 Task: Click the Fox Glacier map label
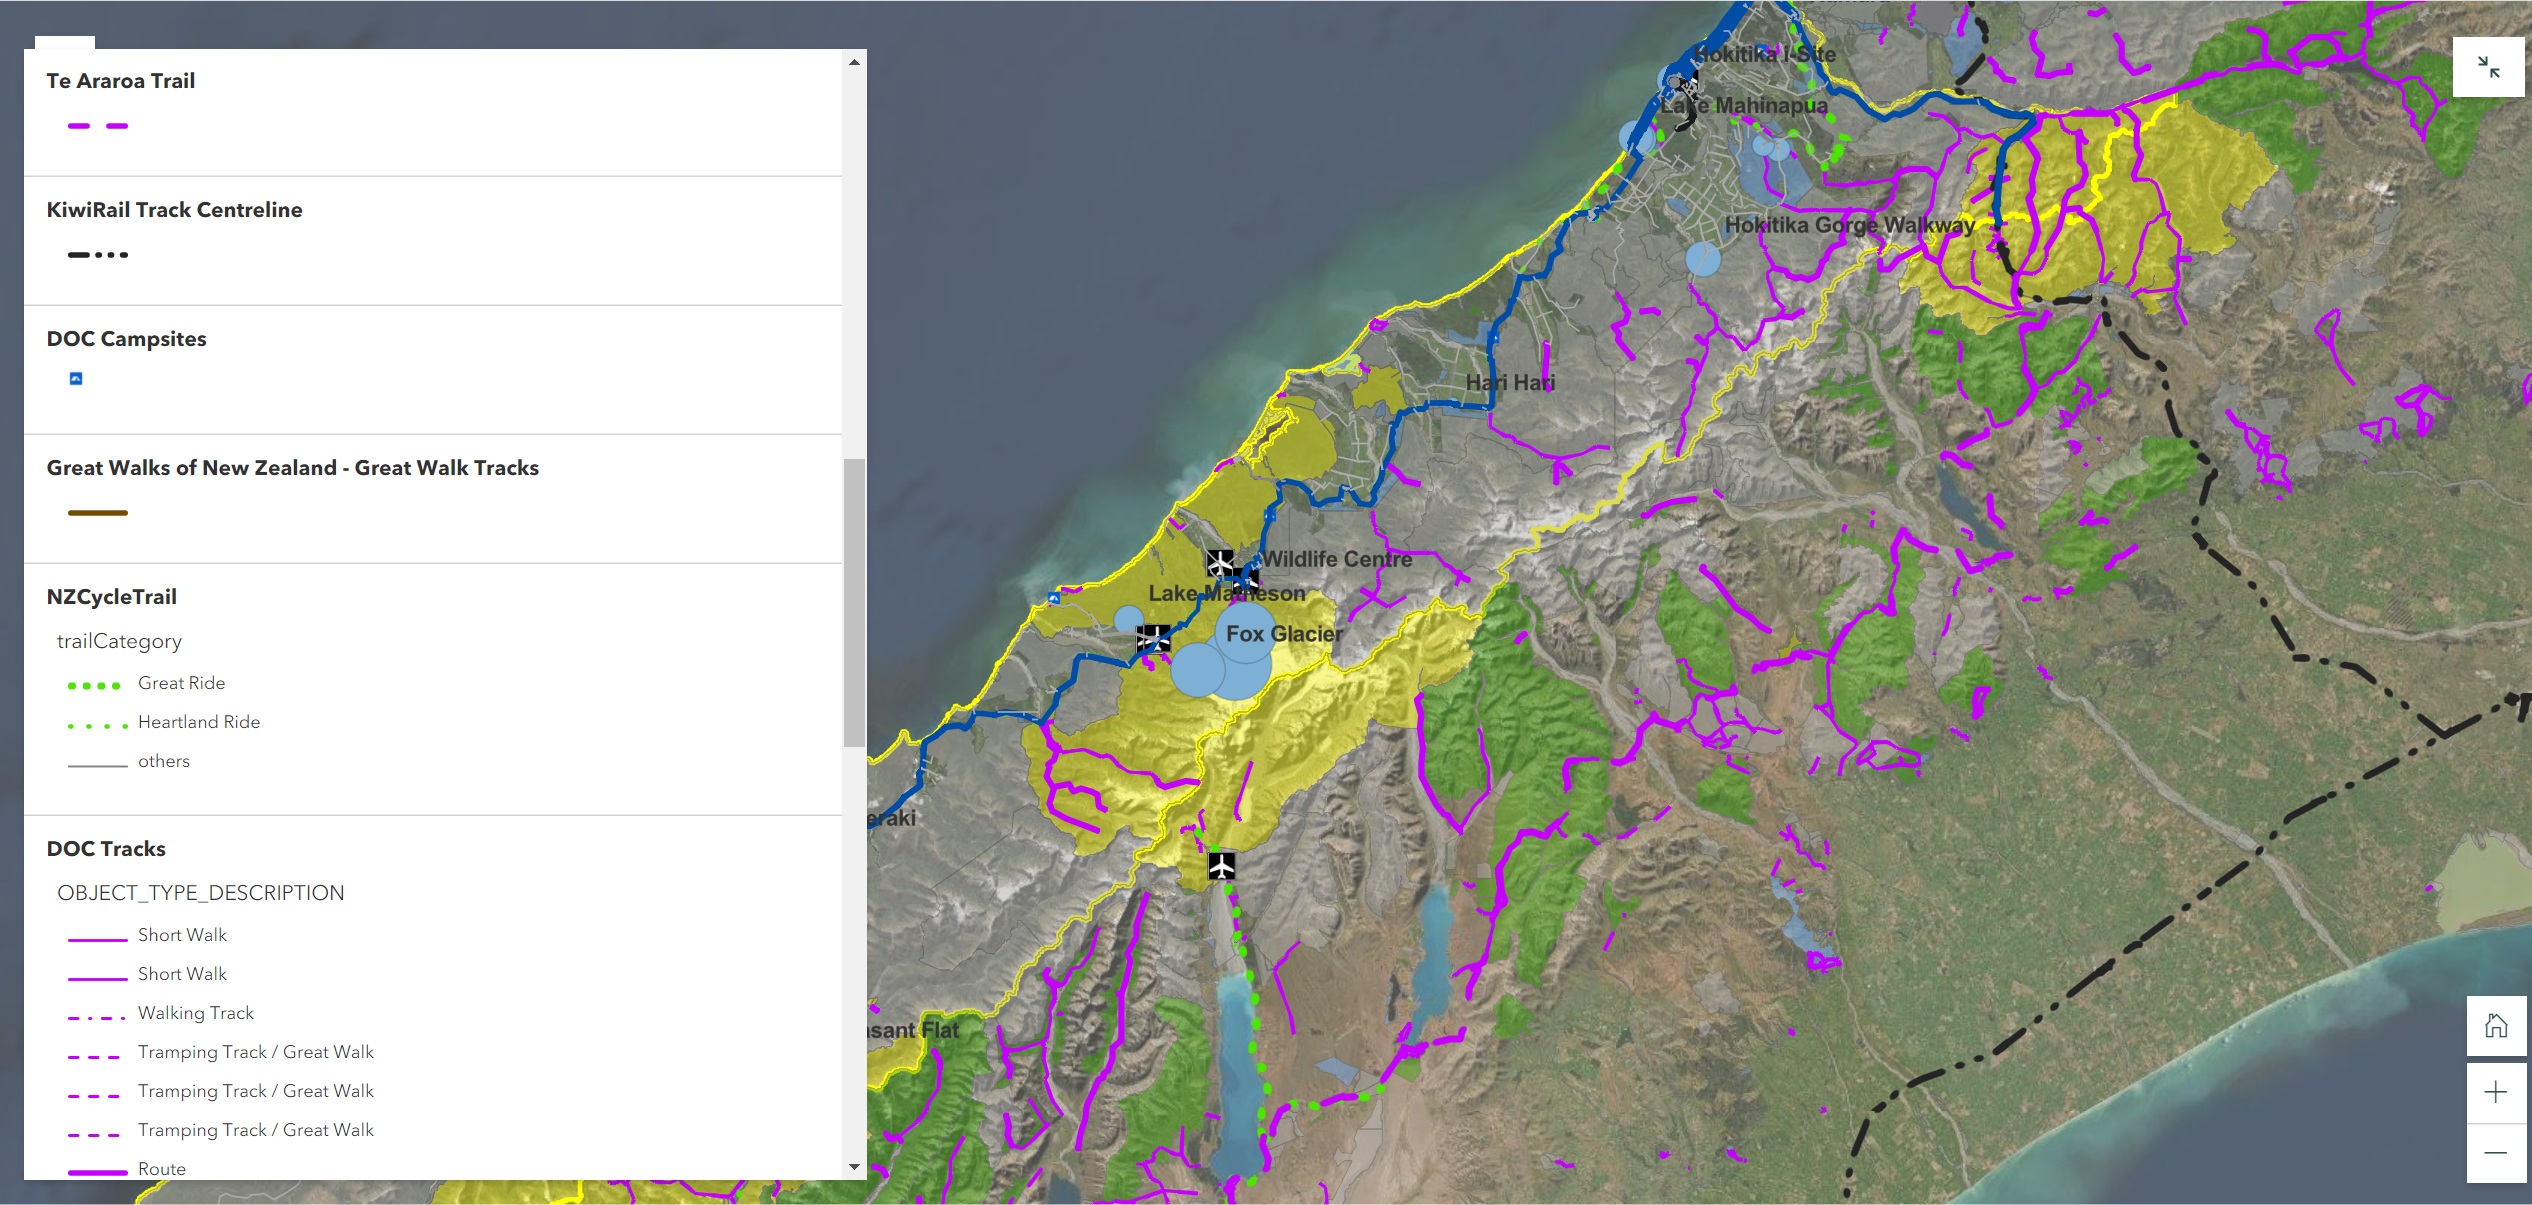coord(1284,634)
